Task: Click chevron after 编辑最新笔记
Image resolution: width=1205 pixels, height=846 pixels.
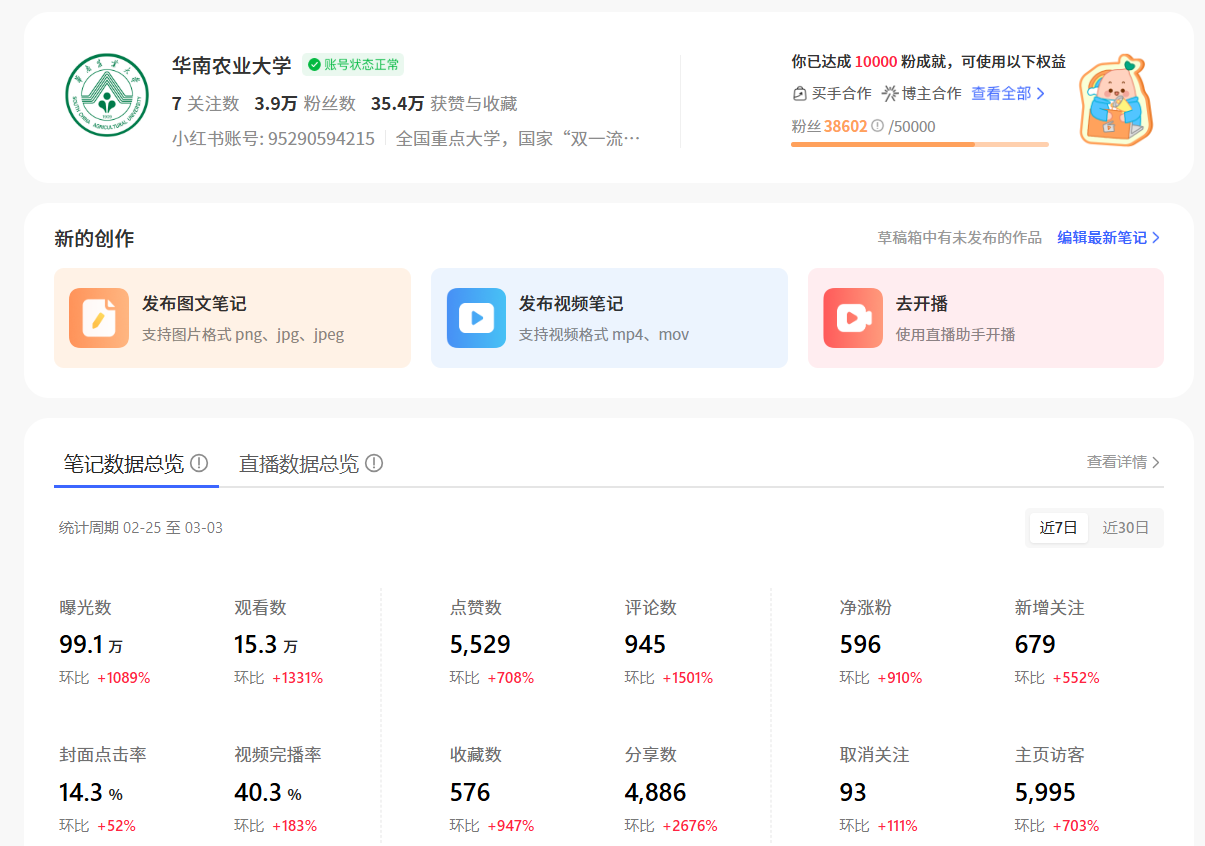Action: tap(1156, 238)
